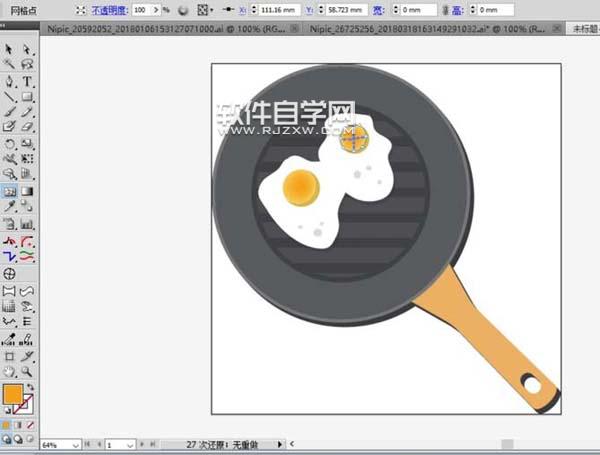Select the Perspective Grid tool
The height and width of the screenshot is (455, 600).
pyautogui.click(x=27, y=174)
